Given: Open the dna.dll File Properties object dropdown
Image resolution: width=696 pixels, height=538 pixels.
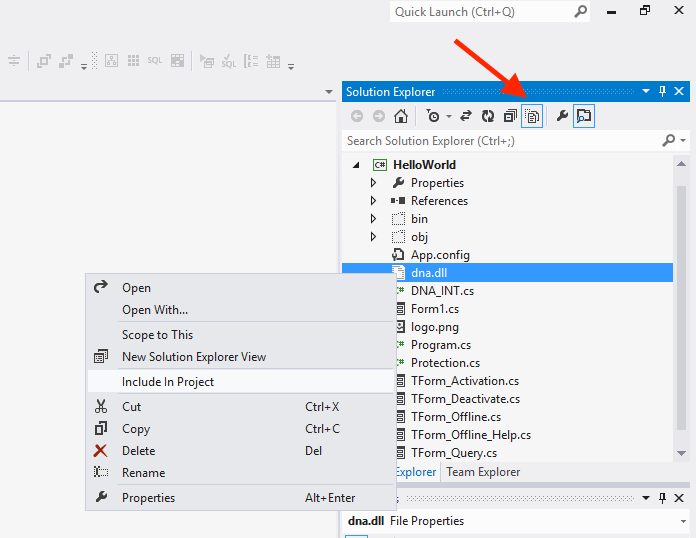Looking at the screenshot, I should tap(683, 521).
